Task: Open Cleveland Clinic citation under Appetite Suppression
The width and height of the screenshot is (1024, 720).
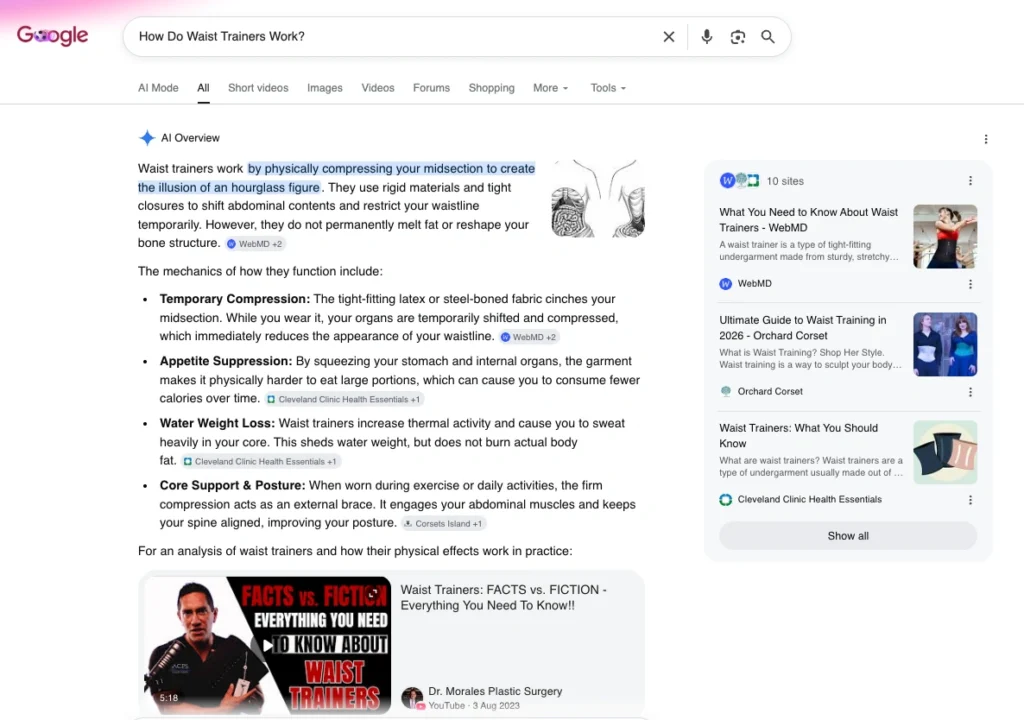Action: [344, 399]
